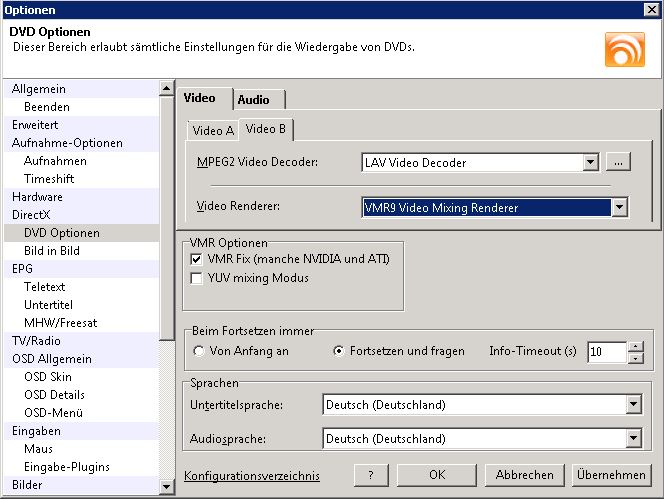Increase Info-Timeout with up arrow
This screenshot has width=664, height=499.
(636, 346)
